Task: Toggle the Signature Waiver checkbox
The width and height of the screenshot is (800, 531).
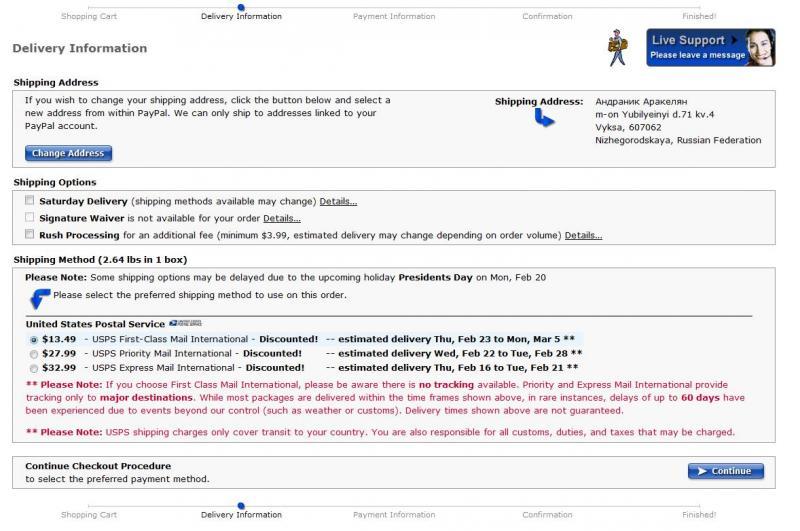Action: click(30, 218)
